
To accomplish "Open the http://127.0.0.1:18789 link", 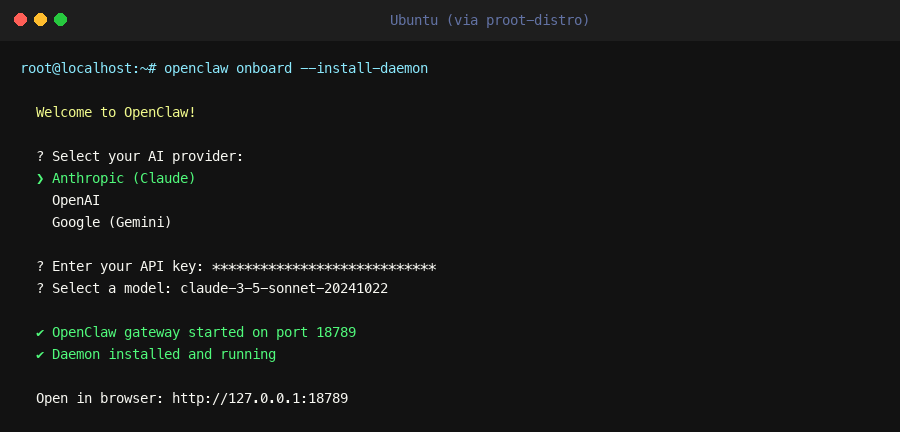I will tap(260, 398).
